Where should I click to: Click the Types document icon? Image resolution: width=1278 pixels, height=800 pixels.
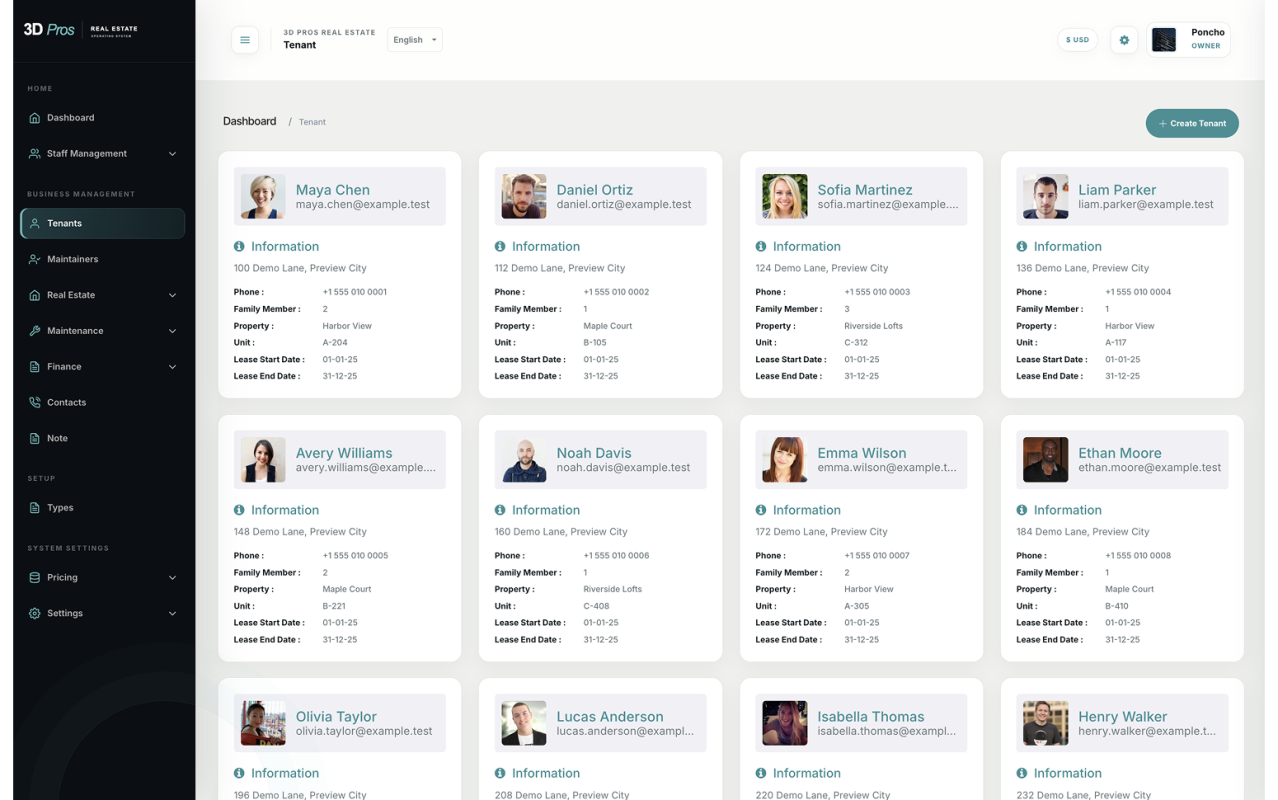pyautogui.click(x=35, y=508)
